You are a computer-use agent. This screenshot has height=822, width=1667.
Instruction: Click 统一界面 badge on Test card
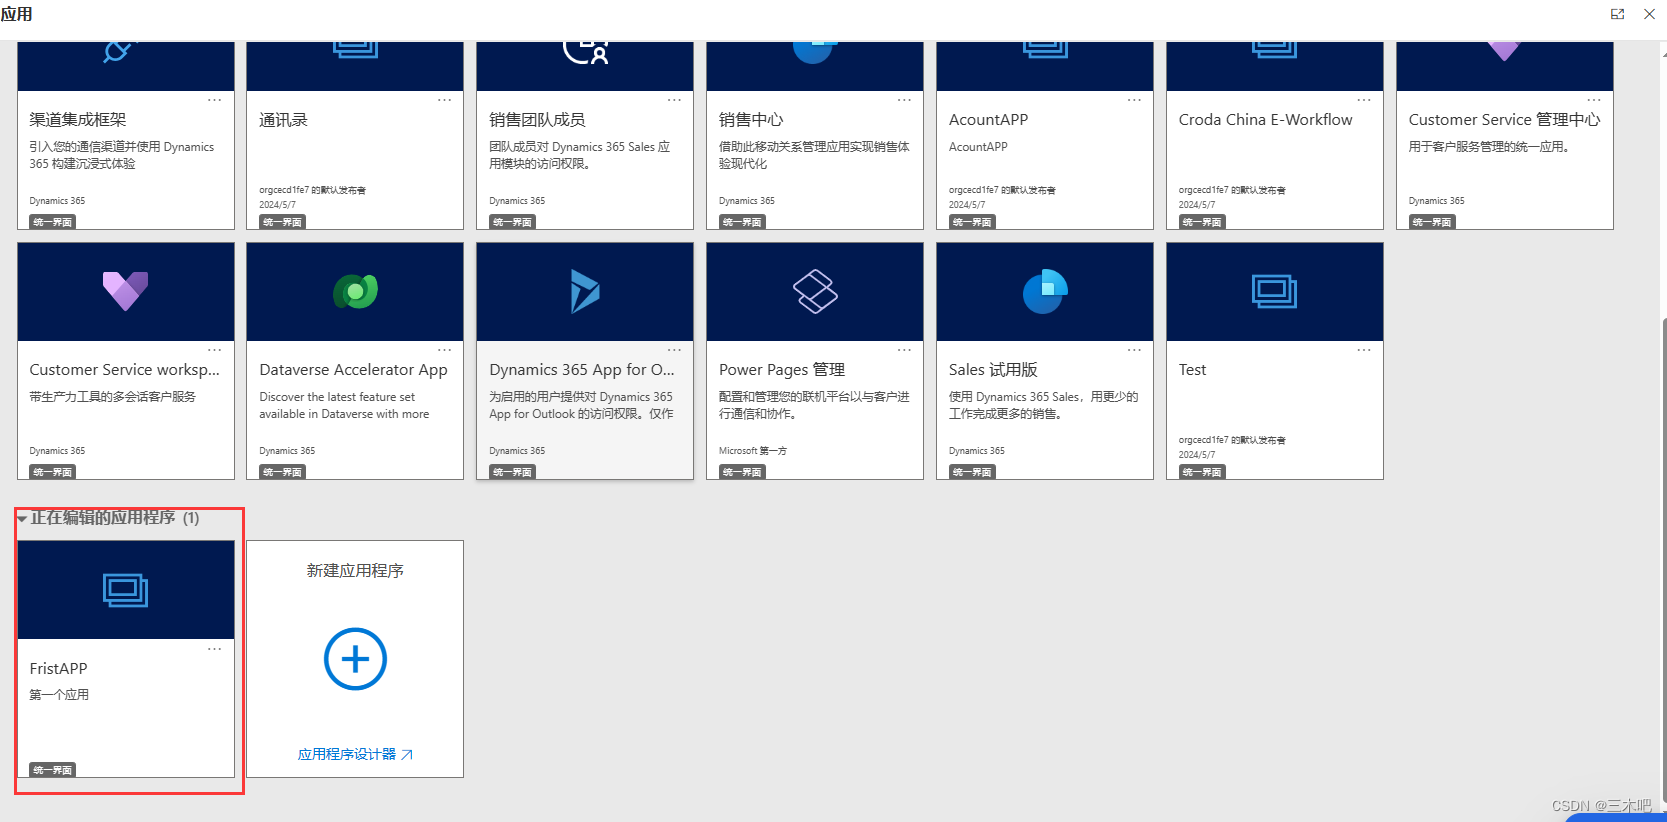1202,472
